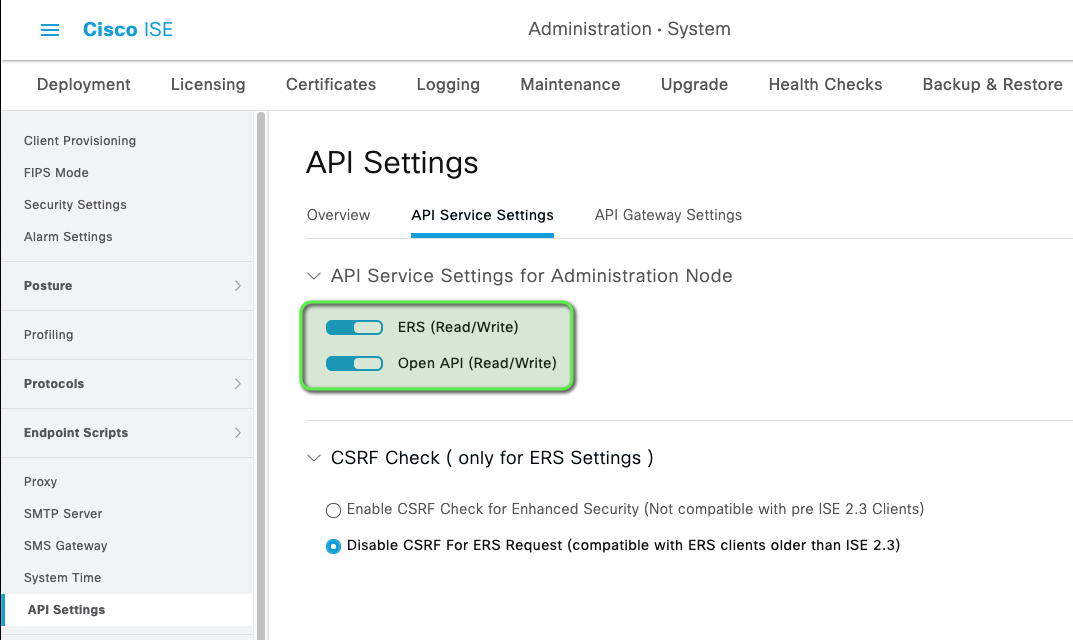
Task: Expand the Protocols sidebar group
Action: 128,383
